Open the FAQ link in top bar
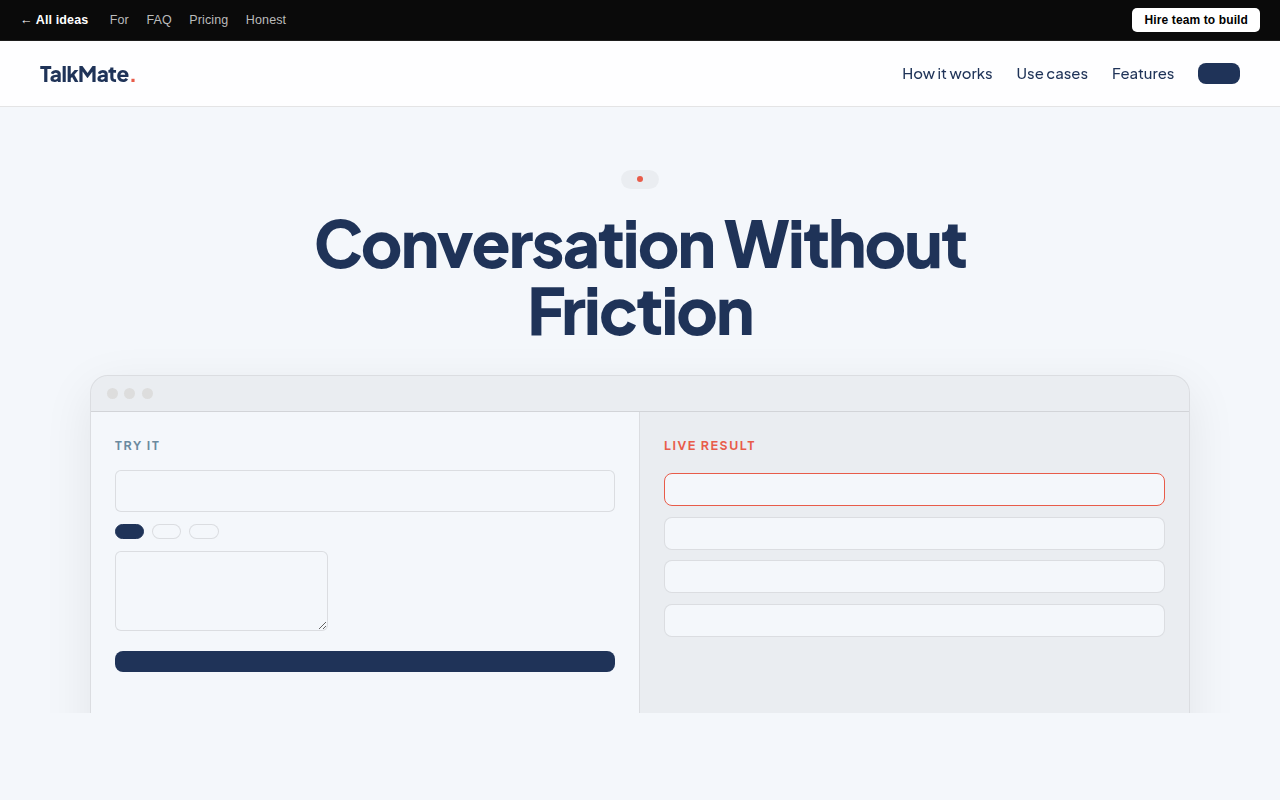Image resolution: width=1280 pixels, height=800 pixels. 159,20
